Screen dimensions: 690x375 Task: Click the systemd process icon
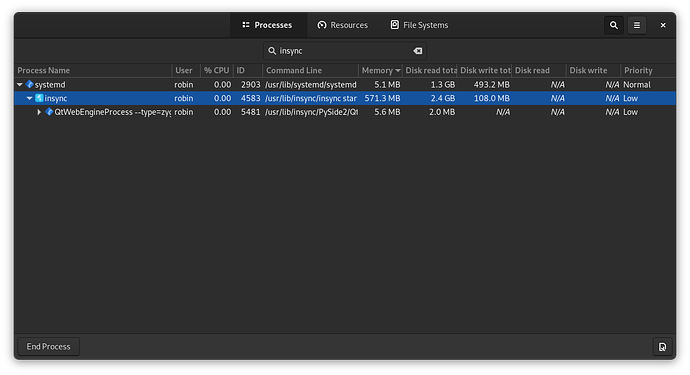29,84
